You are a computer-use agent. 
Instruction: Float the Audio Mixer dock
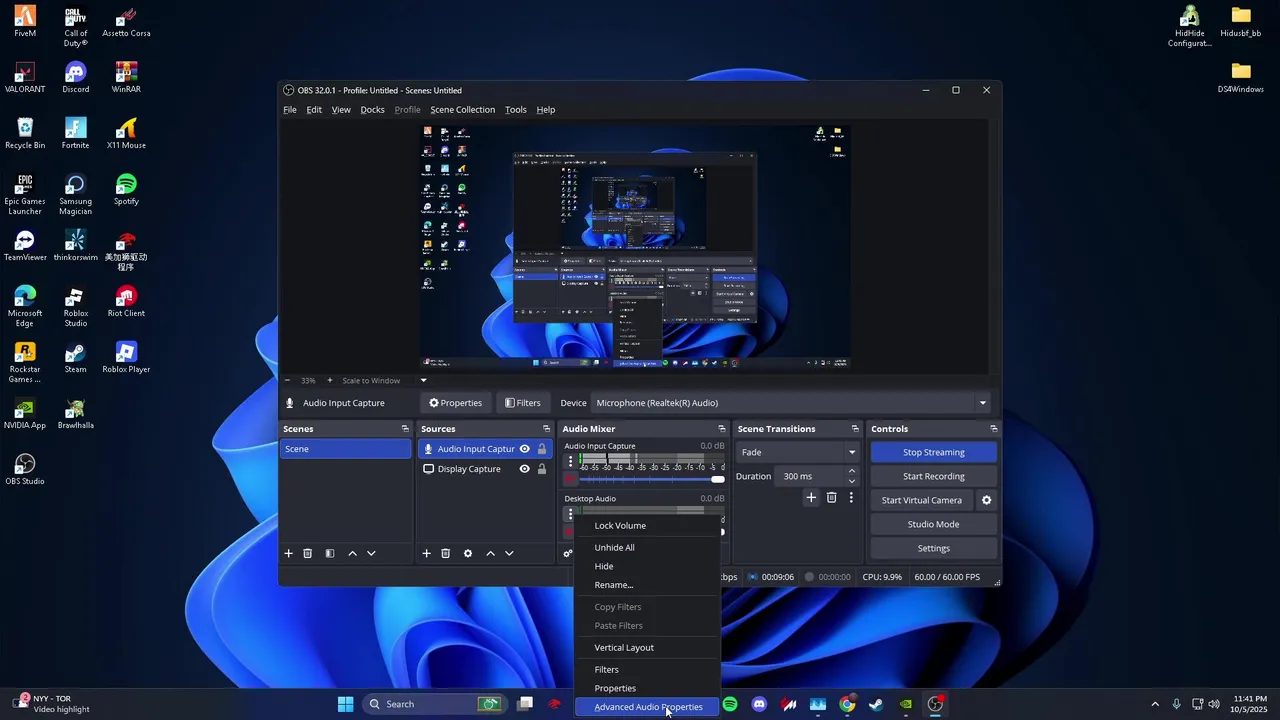click(x=721, y=429)
